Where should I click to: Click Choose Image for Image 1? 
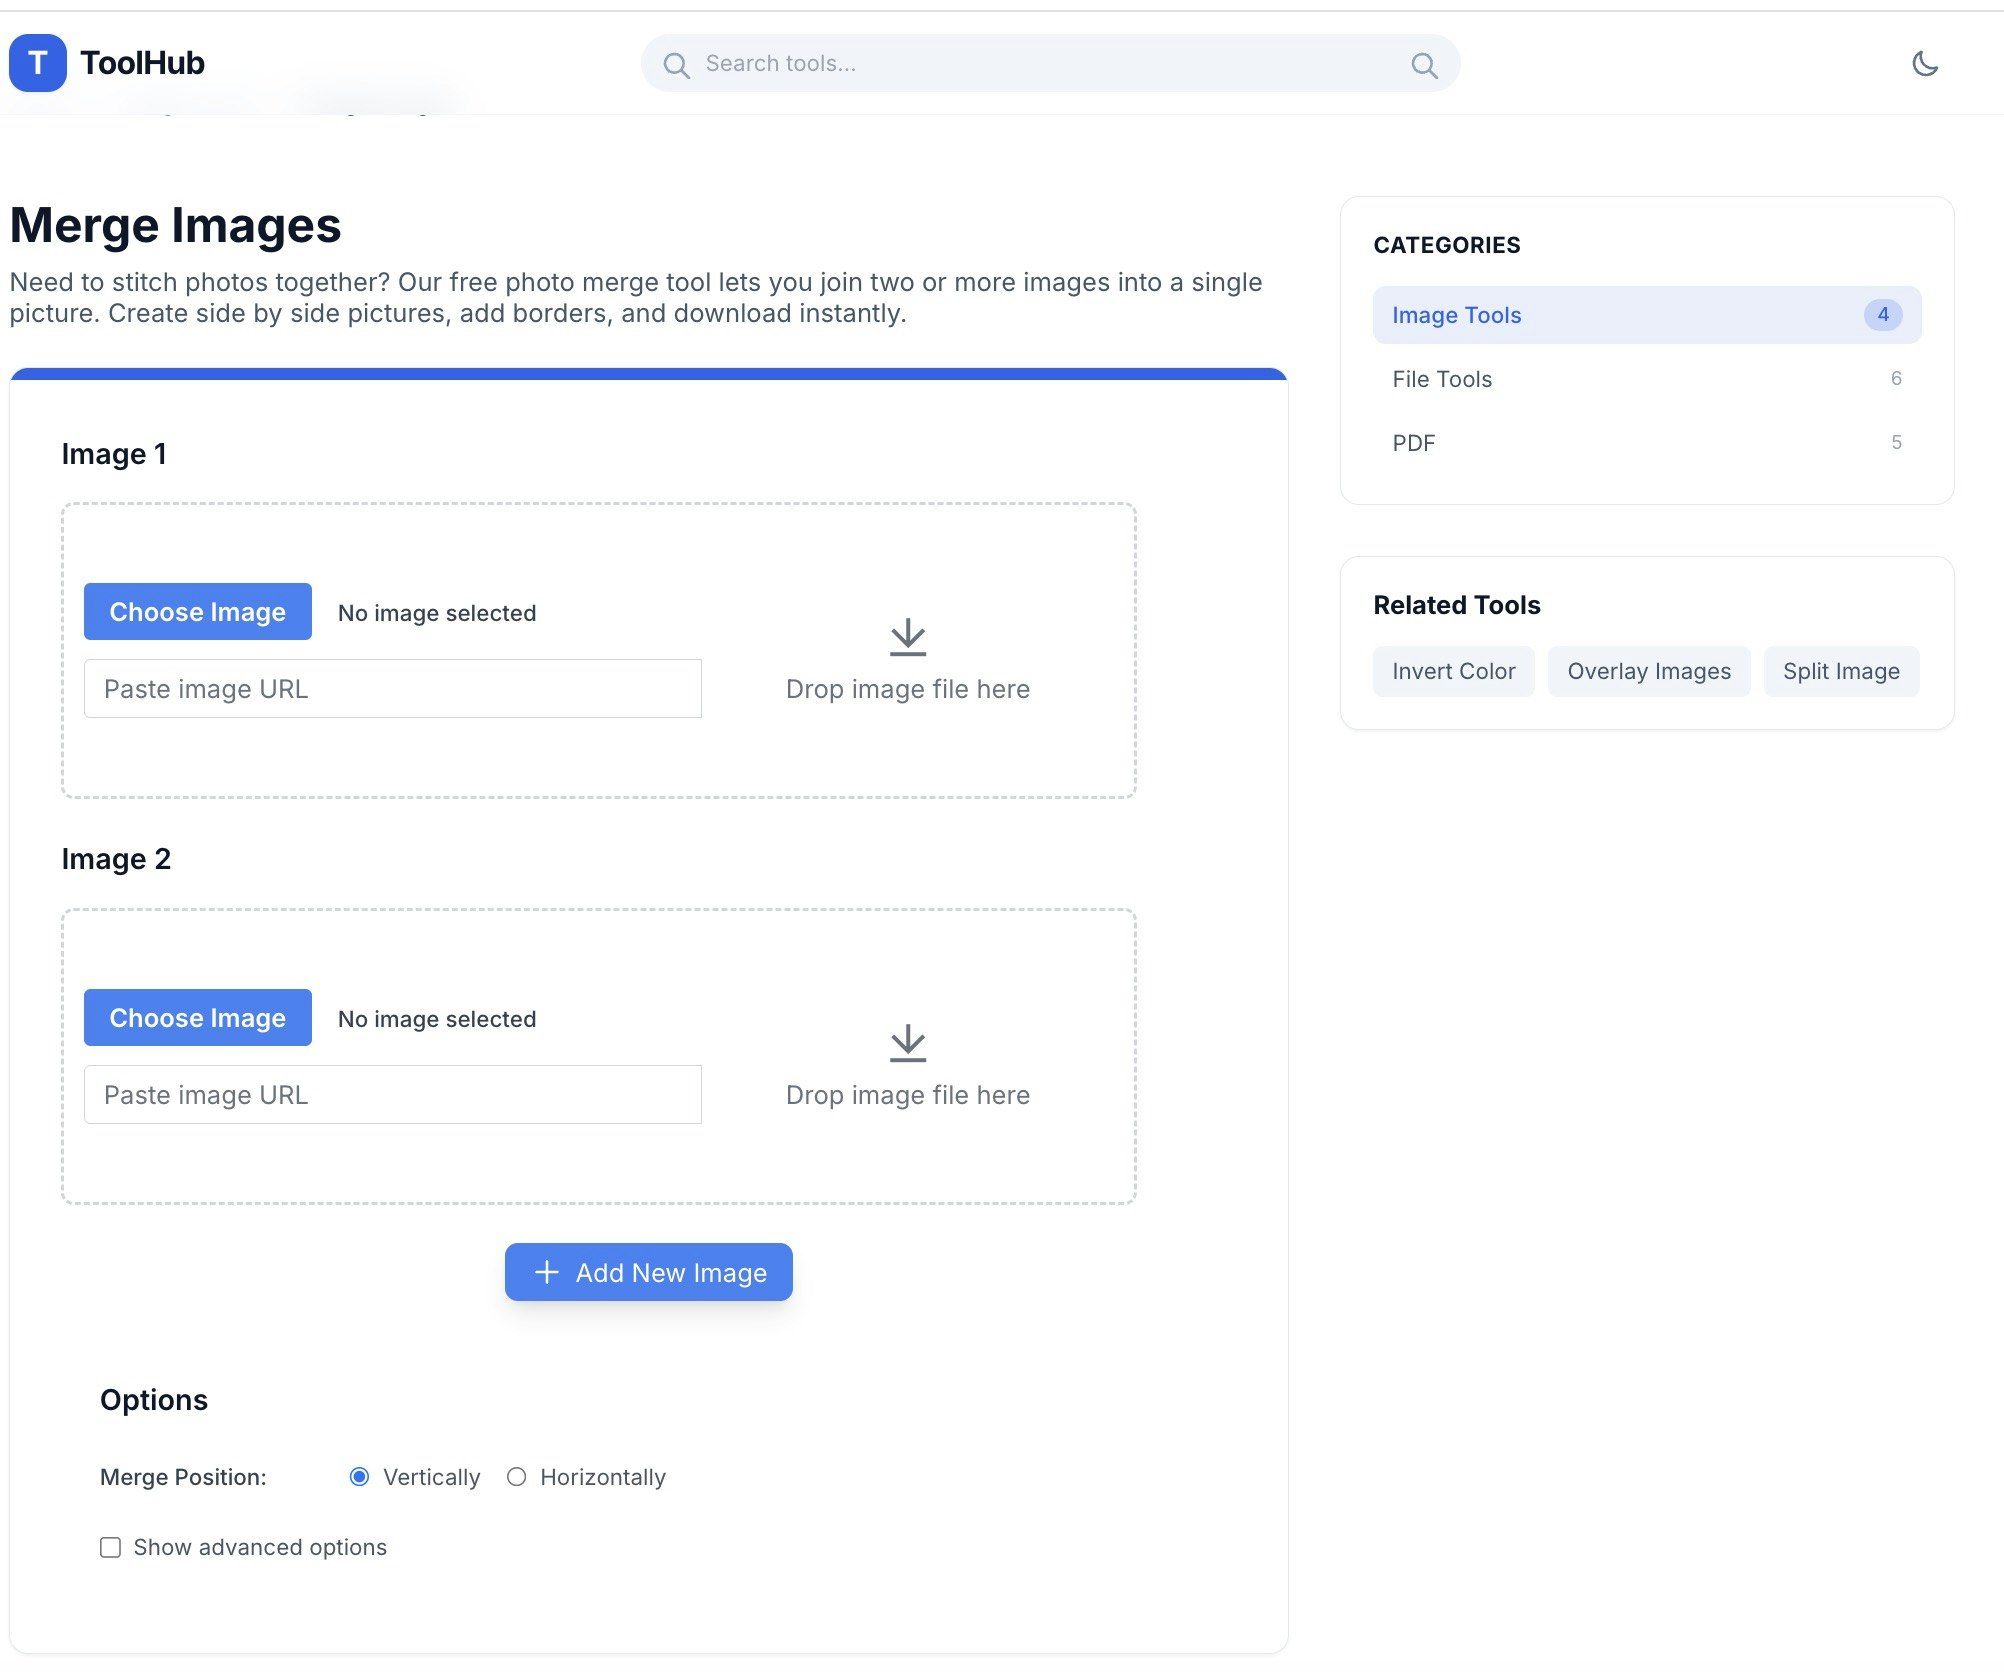tap(197, 611)
